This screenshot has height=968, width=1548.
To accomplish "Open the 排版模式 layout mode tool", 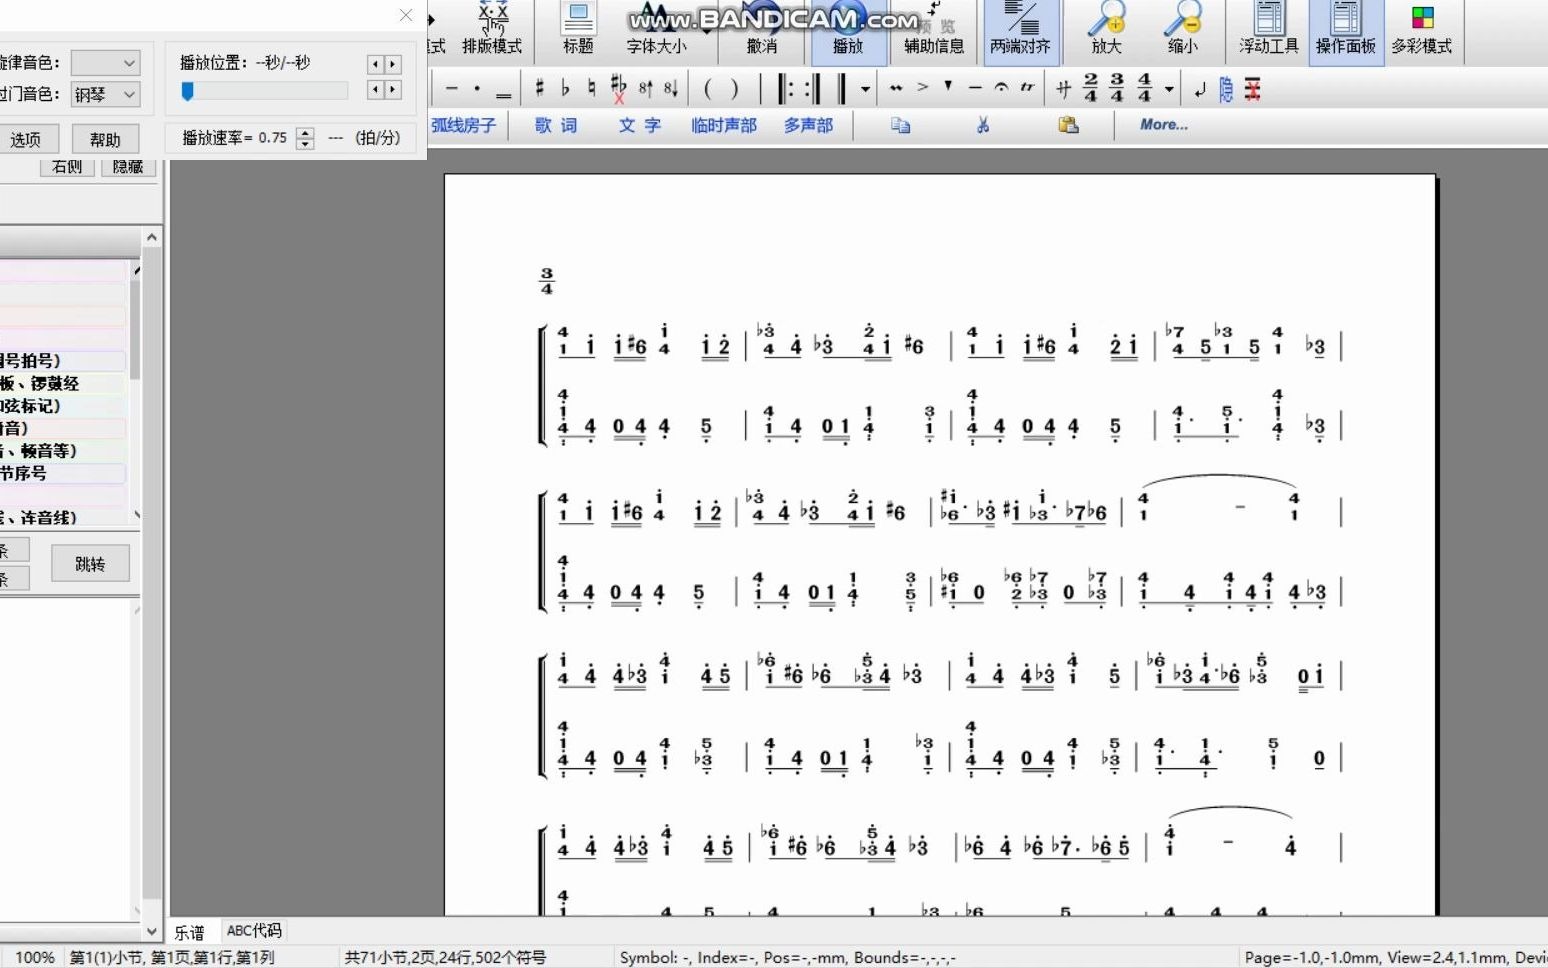I will tap(492, 30).
